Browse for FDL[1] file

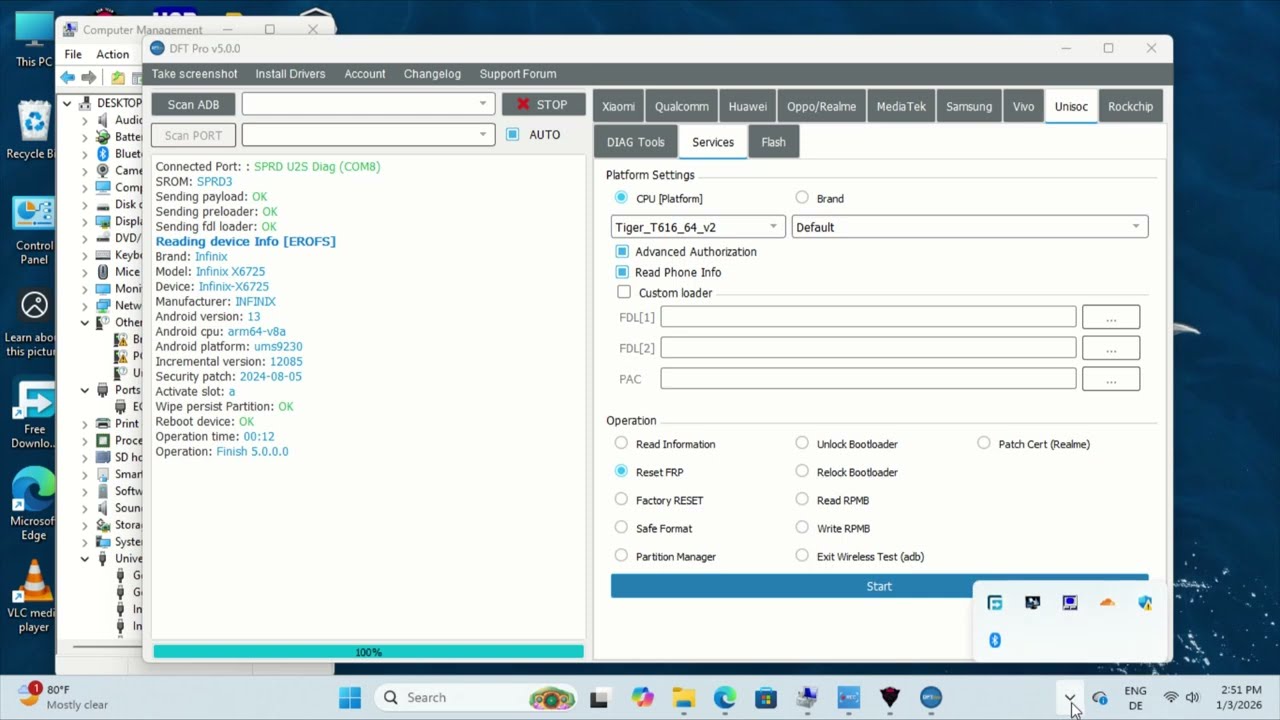[x=1111, y=317]
